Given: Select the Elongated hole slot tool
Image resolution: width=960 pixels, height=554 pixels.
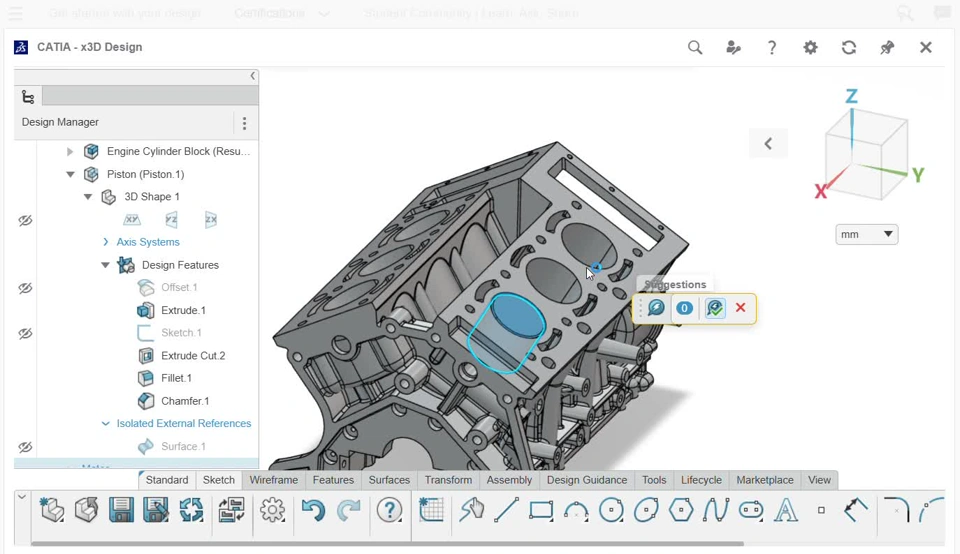Looking at the screenshot, I should (x=751, y=509).
